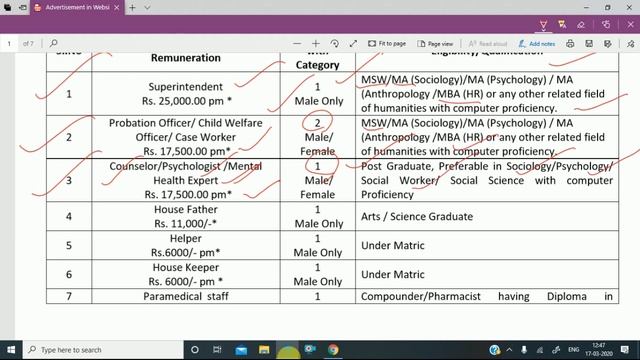The image size is (640, 360).
Task: Close the purple annotation toolbar
Action: [x=631, y=25]
